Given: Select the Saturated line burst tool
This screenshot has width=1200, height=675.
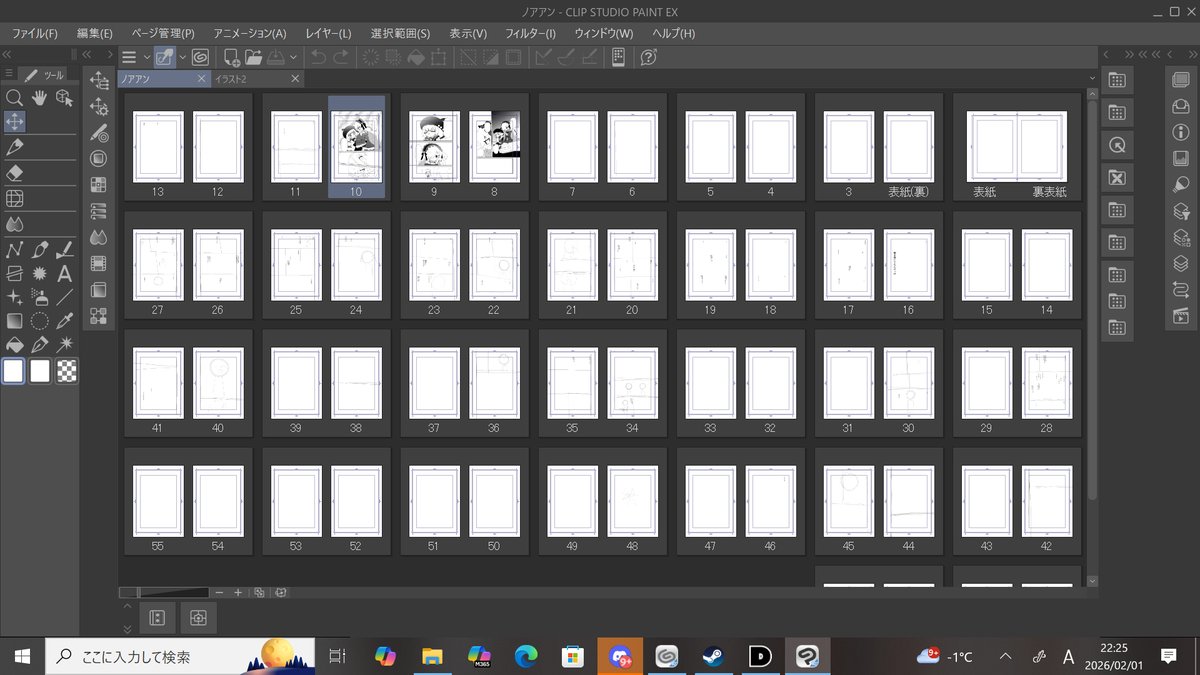Looking at the screenshot, I should pyautogui.click(x=40, y=273).
